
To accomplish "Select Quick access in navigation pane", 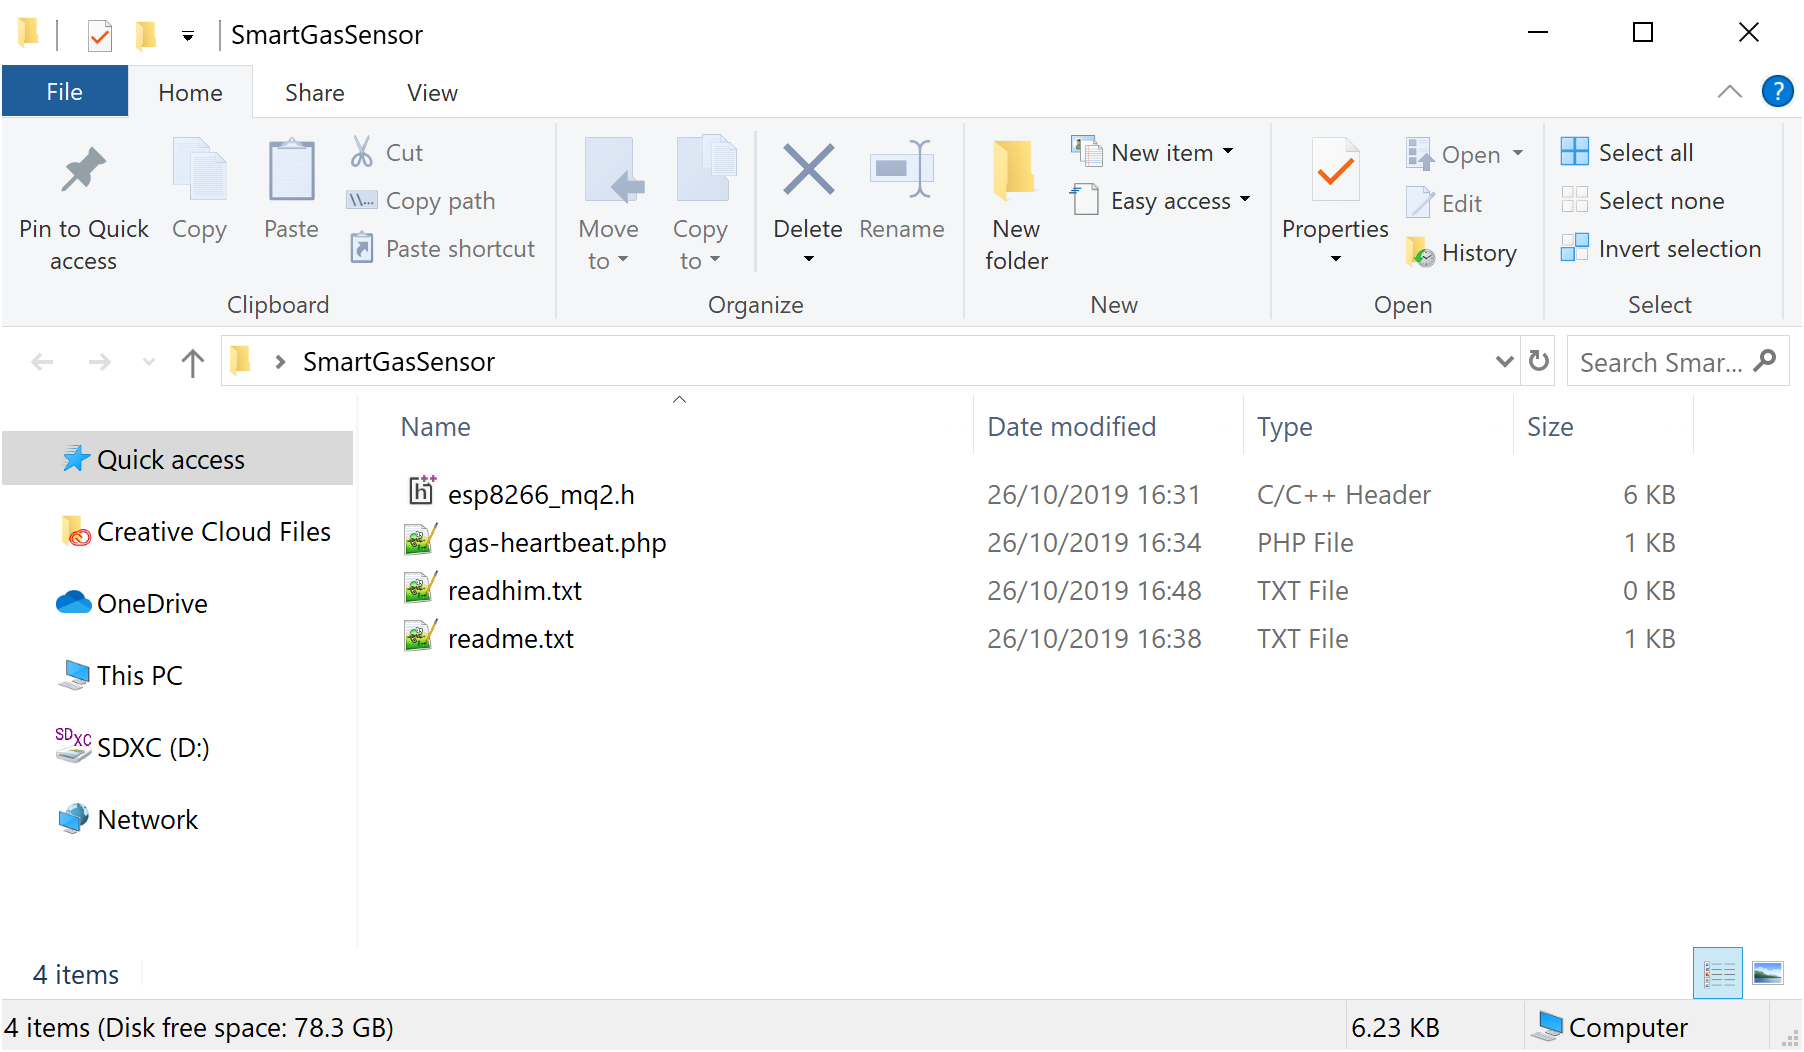I will click(178, 459).
